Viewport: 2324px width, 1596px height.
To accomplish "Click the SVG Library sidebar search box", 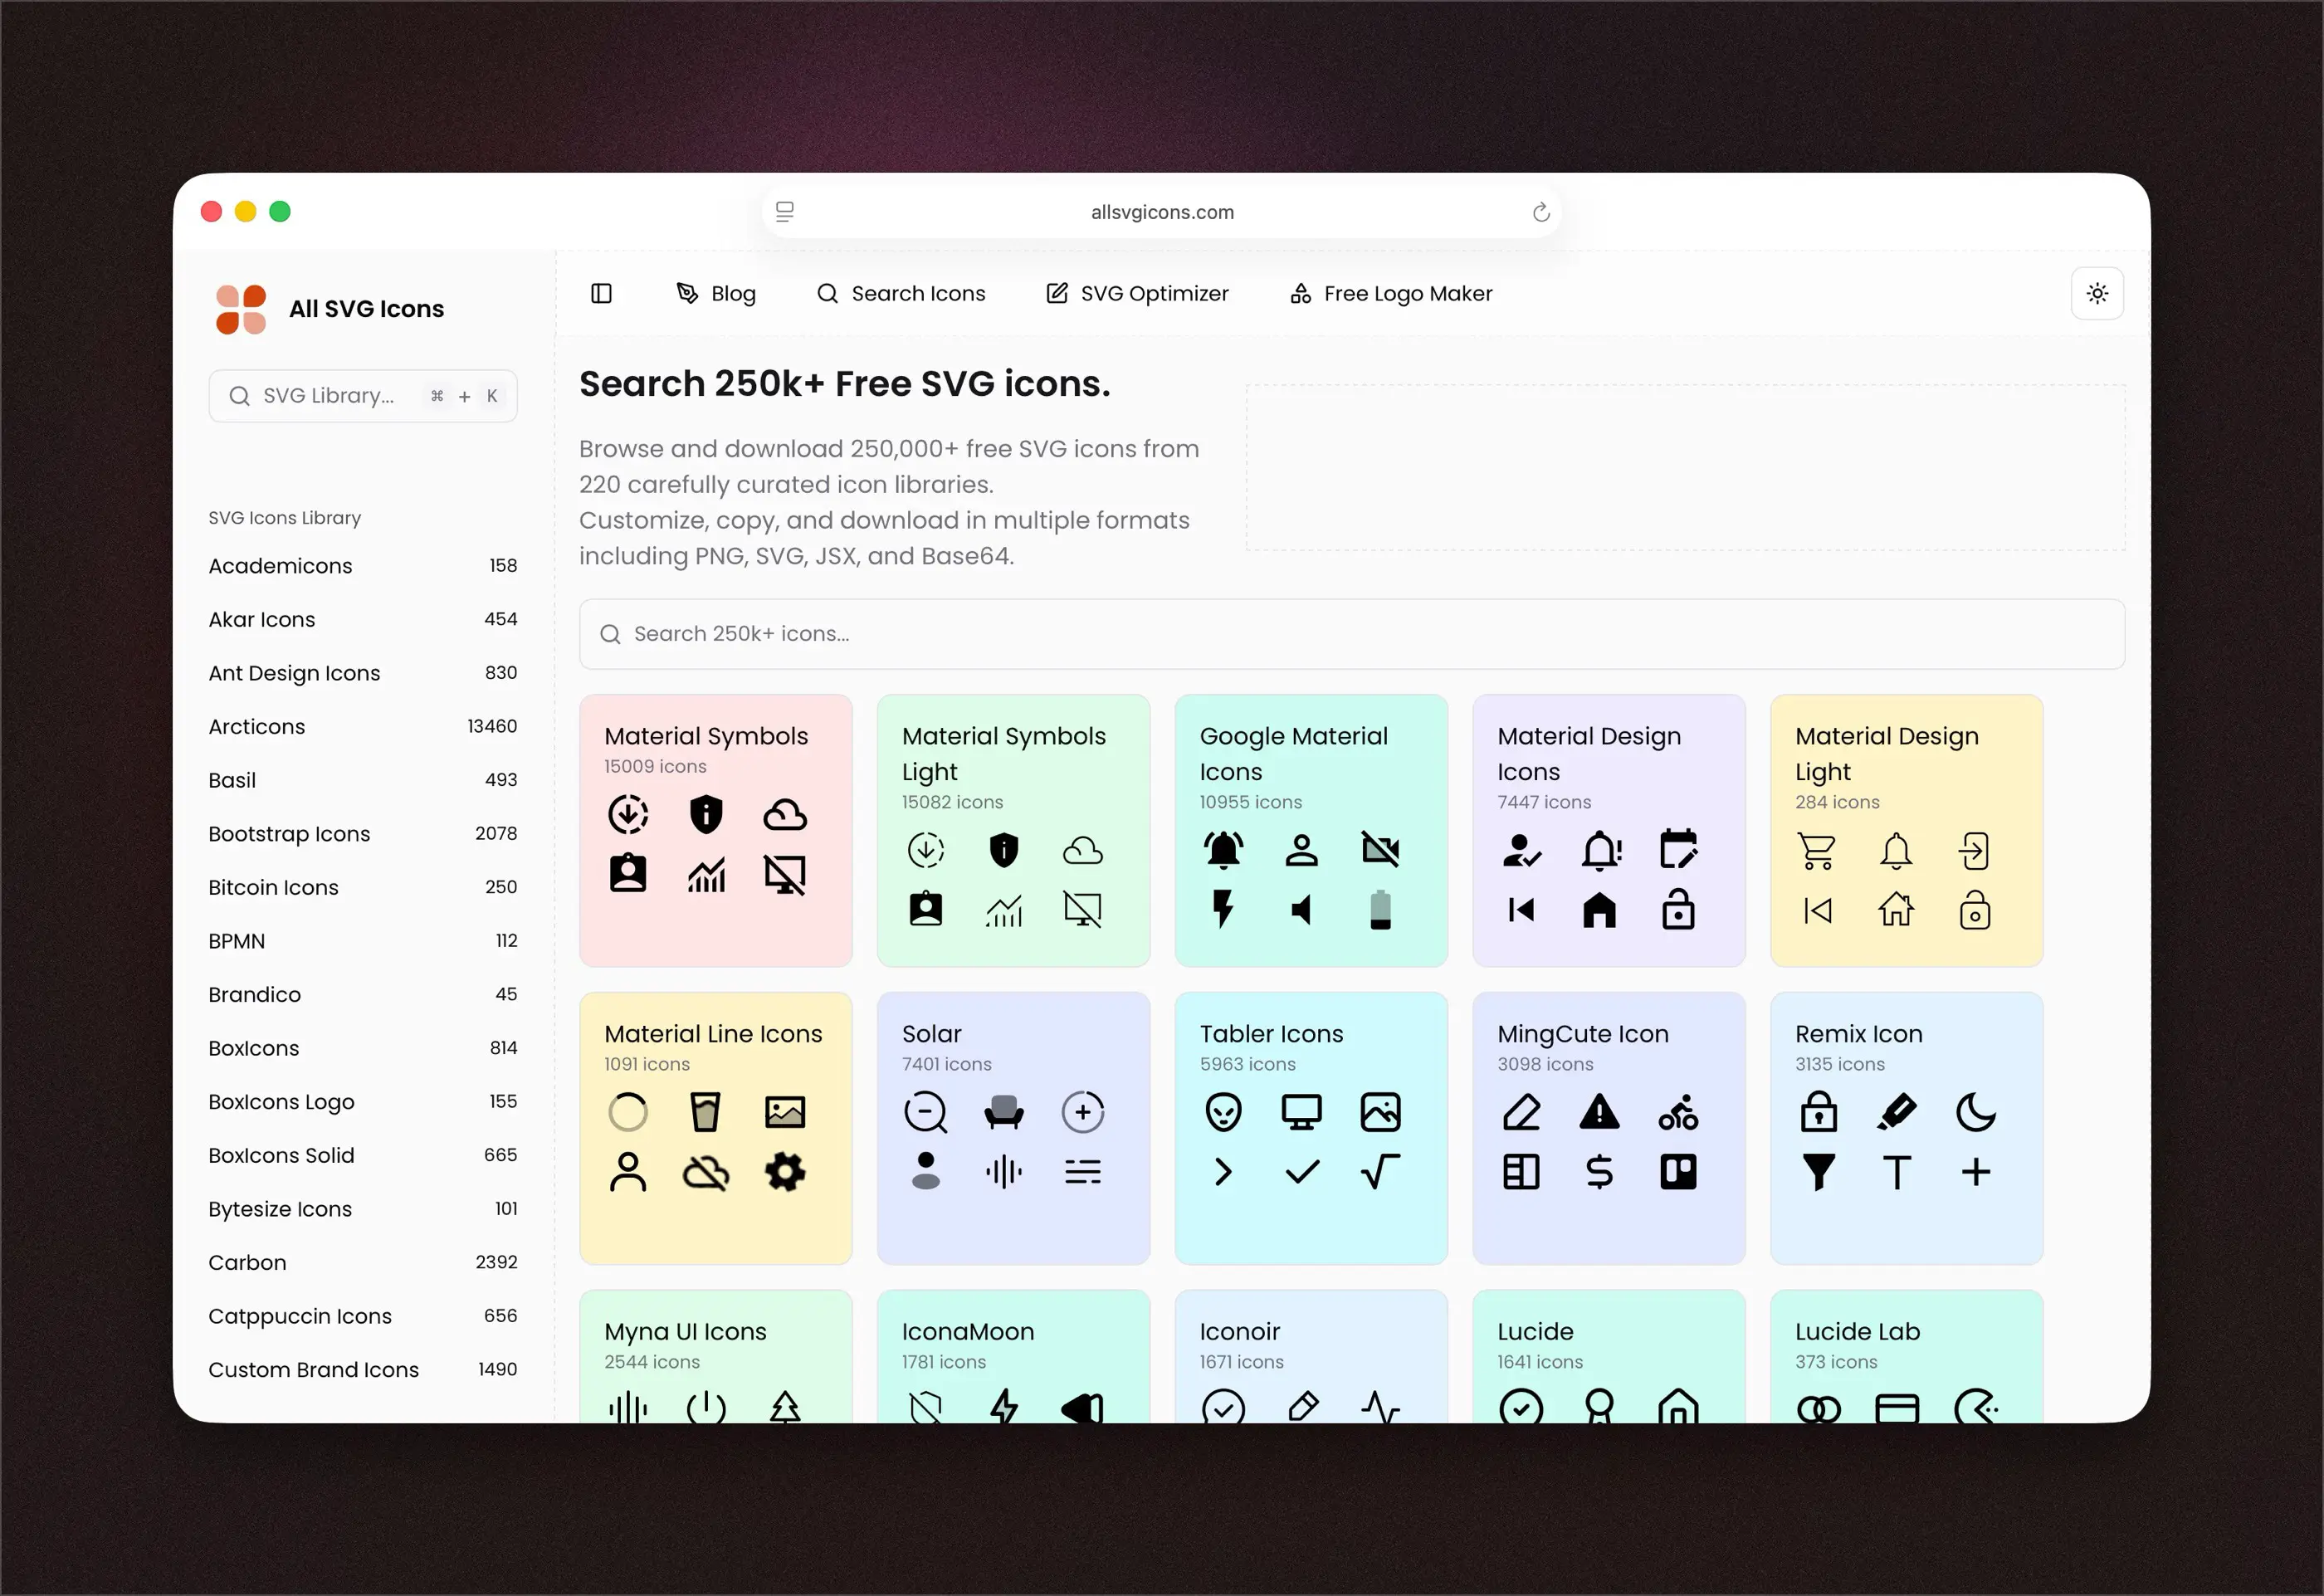I will click(x=362, y=396).
